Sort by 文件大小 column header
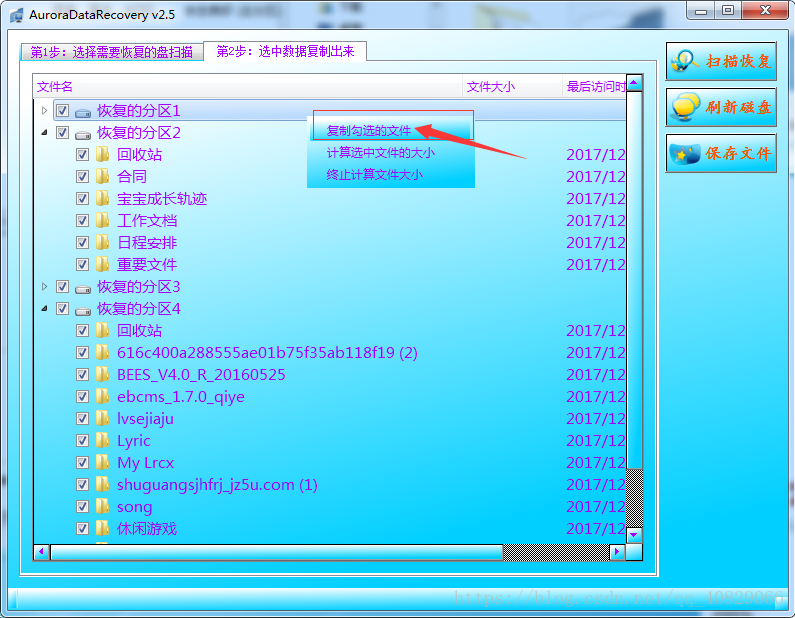 click(513, 87)
